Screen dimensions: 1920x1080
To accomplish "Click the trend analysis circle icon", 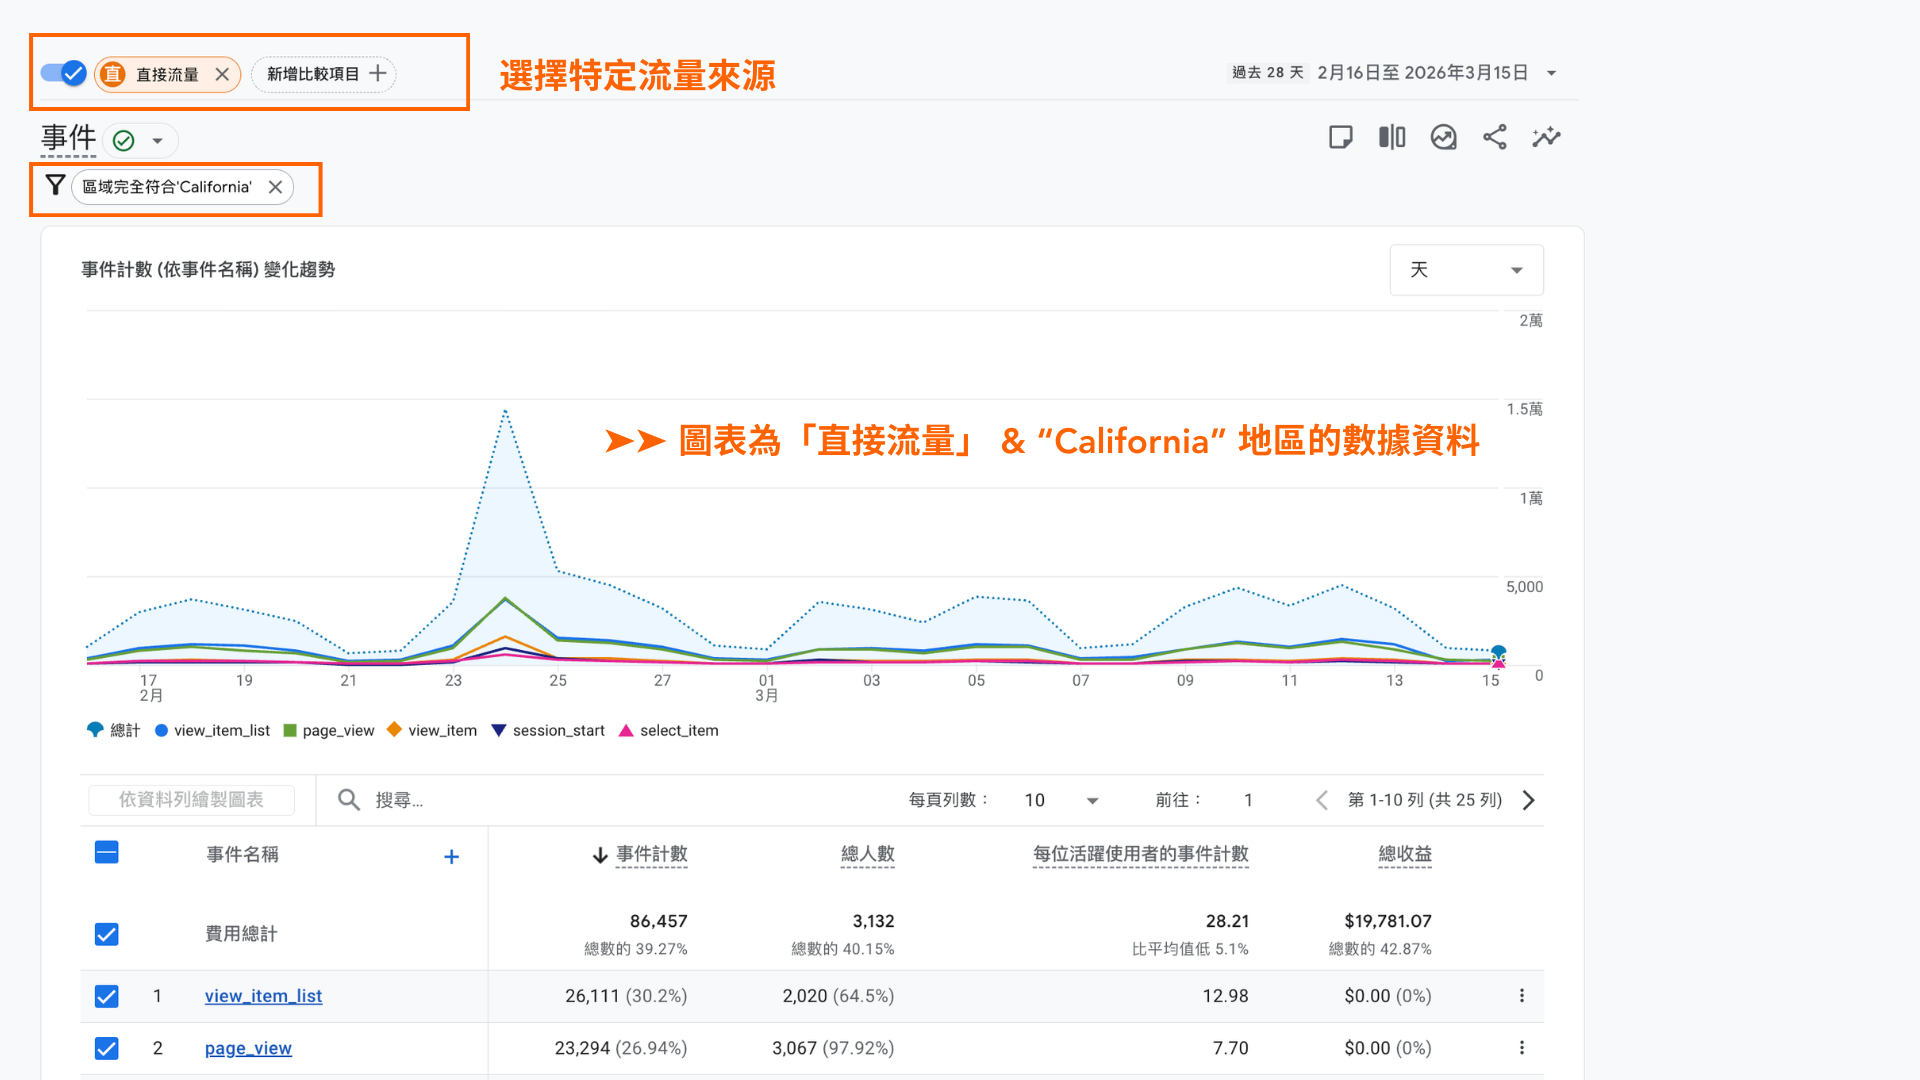I will click(1443, 137).
